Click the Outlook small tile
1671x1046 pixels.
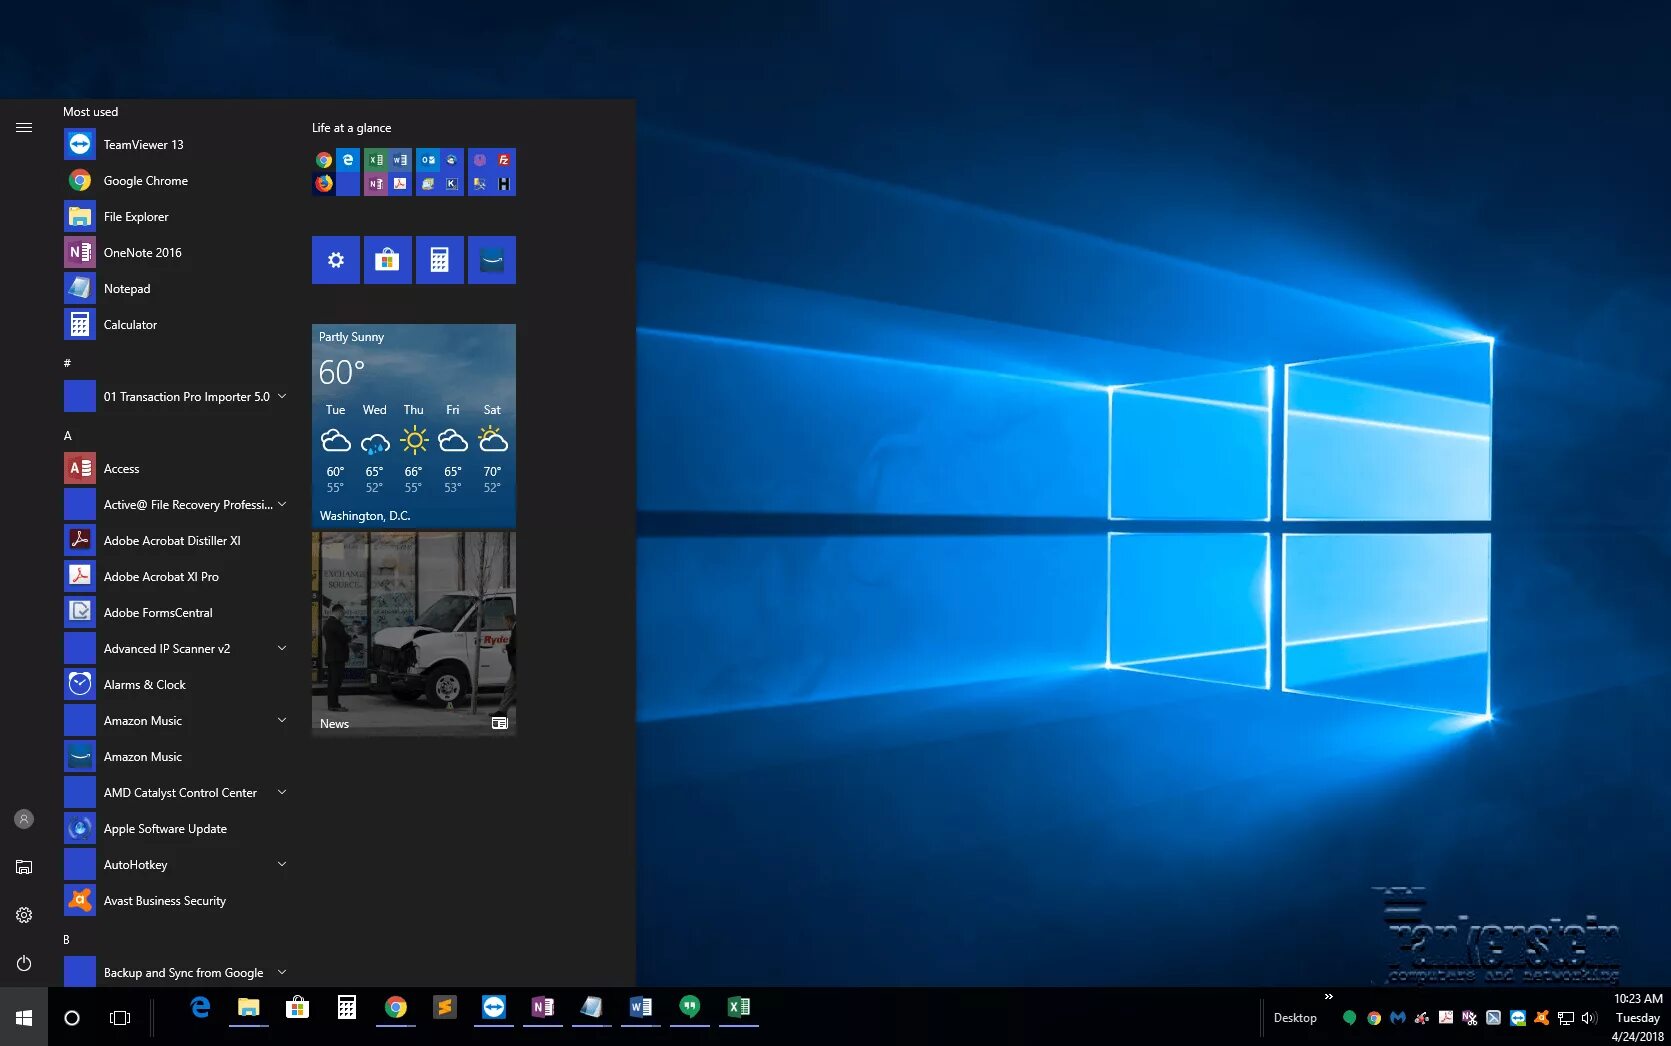[x=428, y=160]
